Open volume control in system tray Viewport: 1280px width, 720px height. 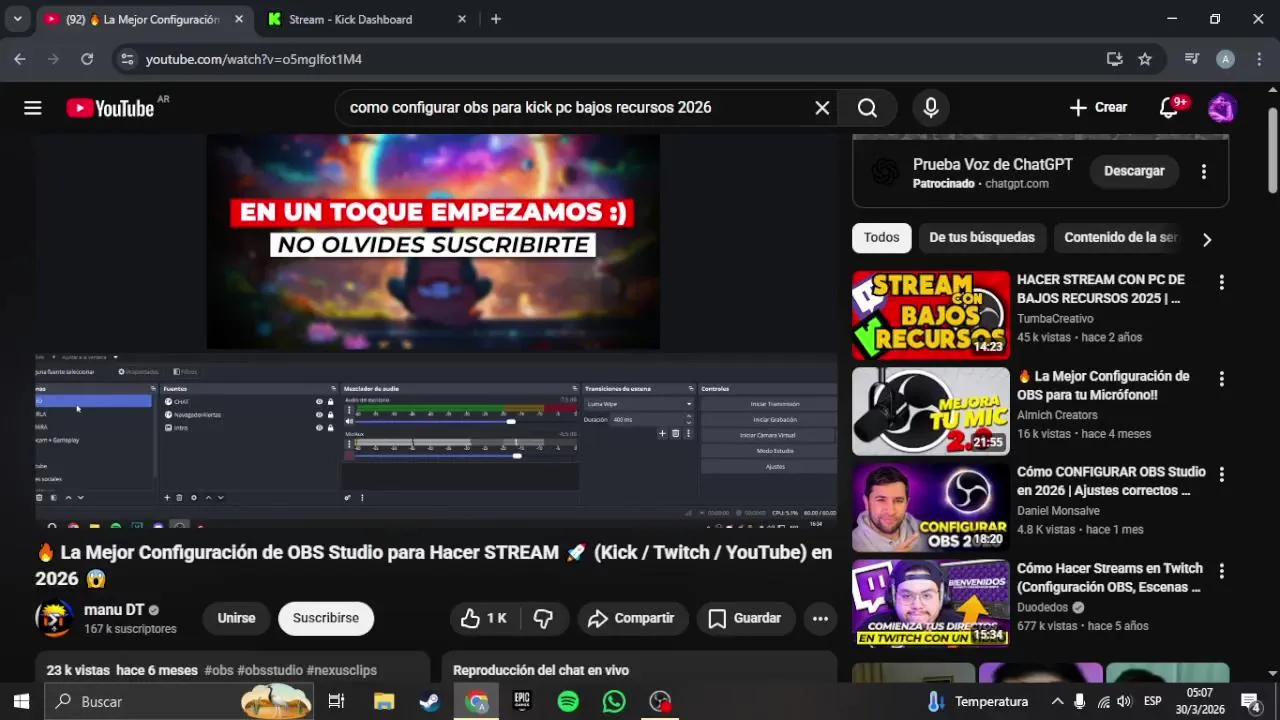tap(1124, 702)
